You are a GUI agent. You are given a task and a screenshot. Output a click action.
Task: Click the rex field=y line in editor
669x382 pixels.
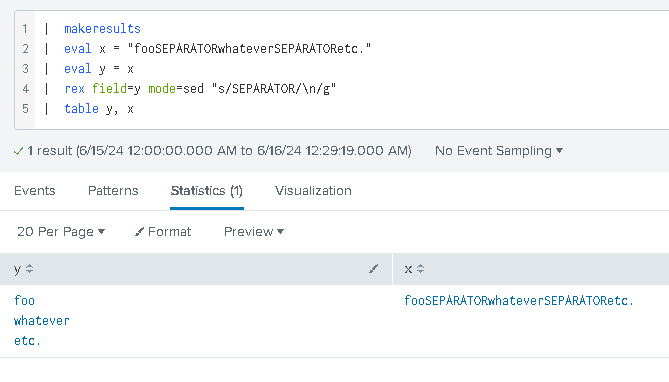click(x=200, y=89)
